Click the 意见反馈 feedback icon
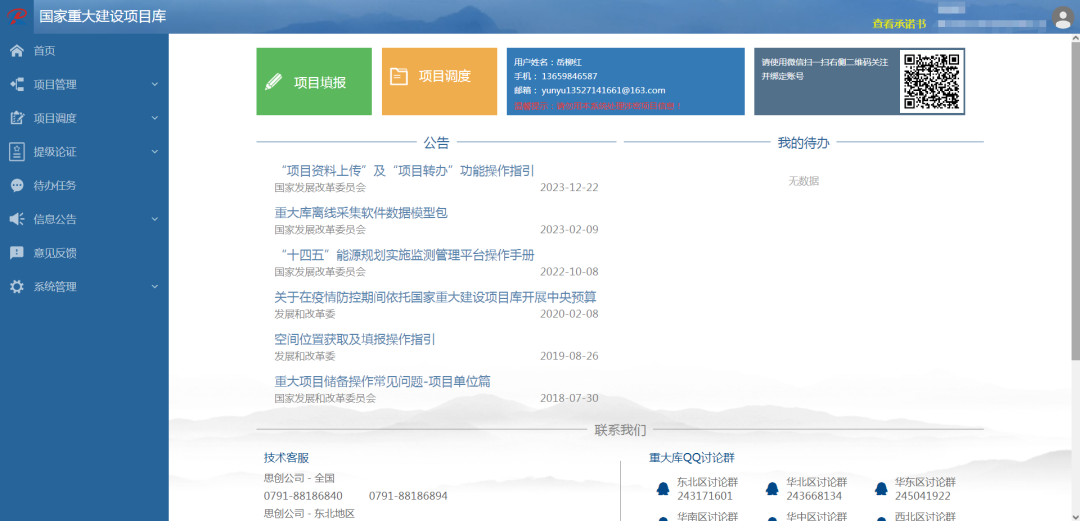Screen dimensions: 1080x521 pos(17,253)
